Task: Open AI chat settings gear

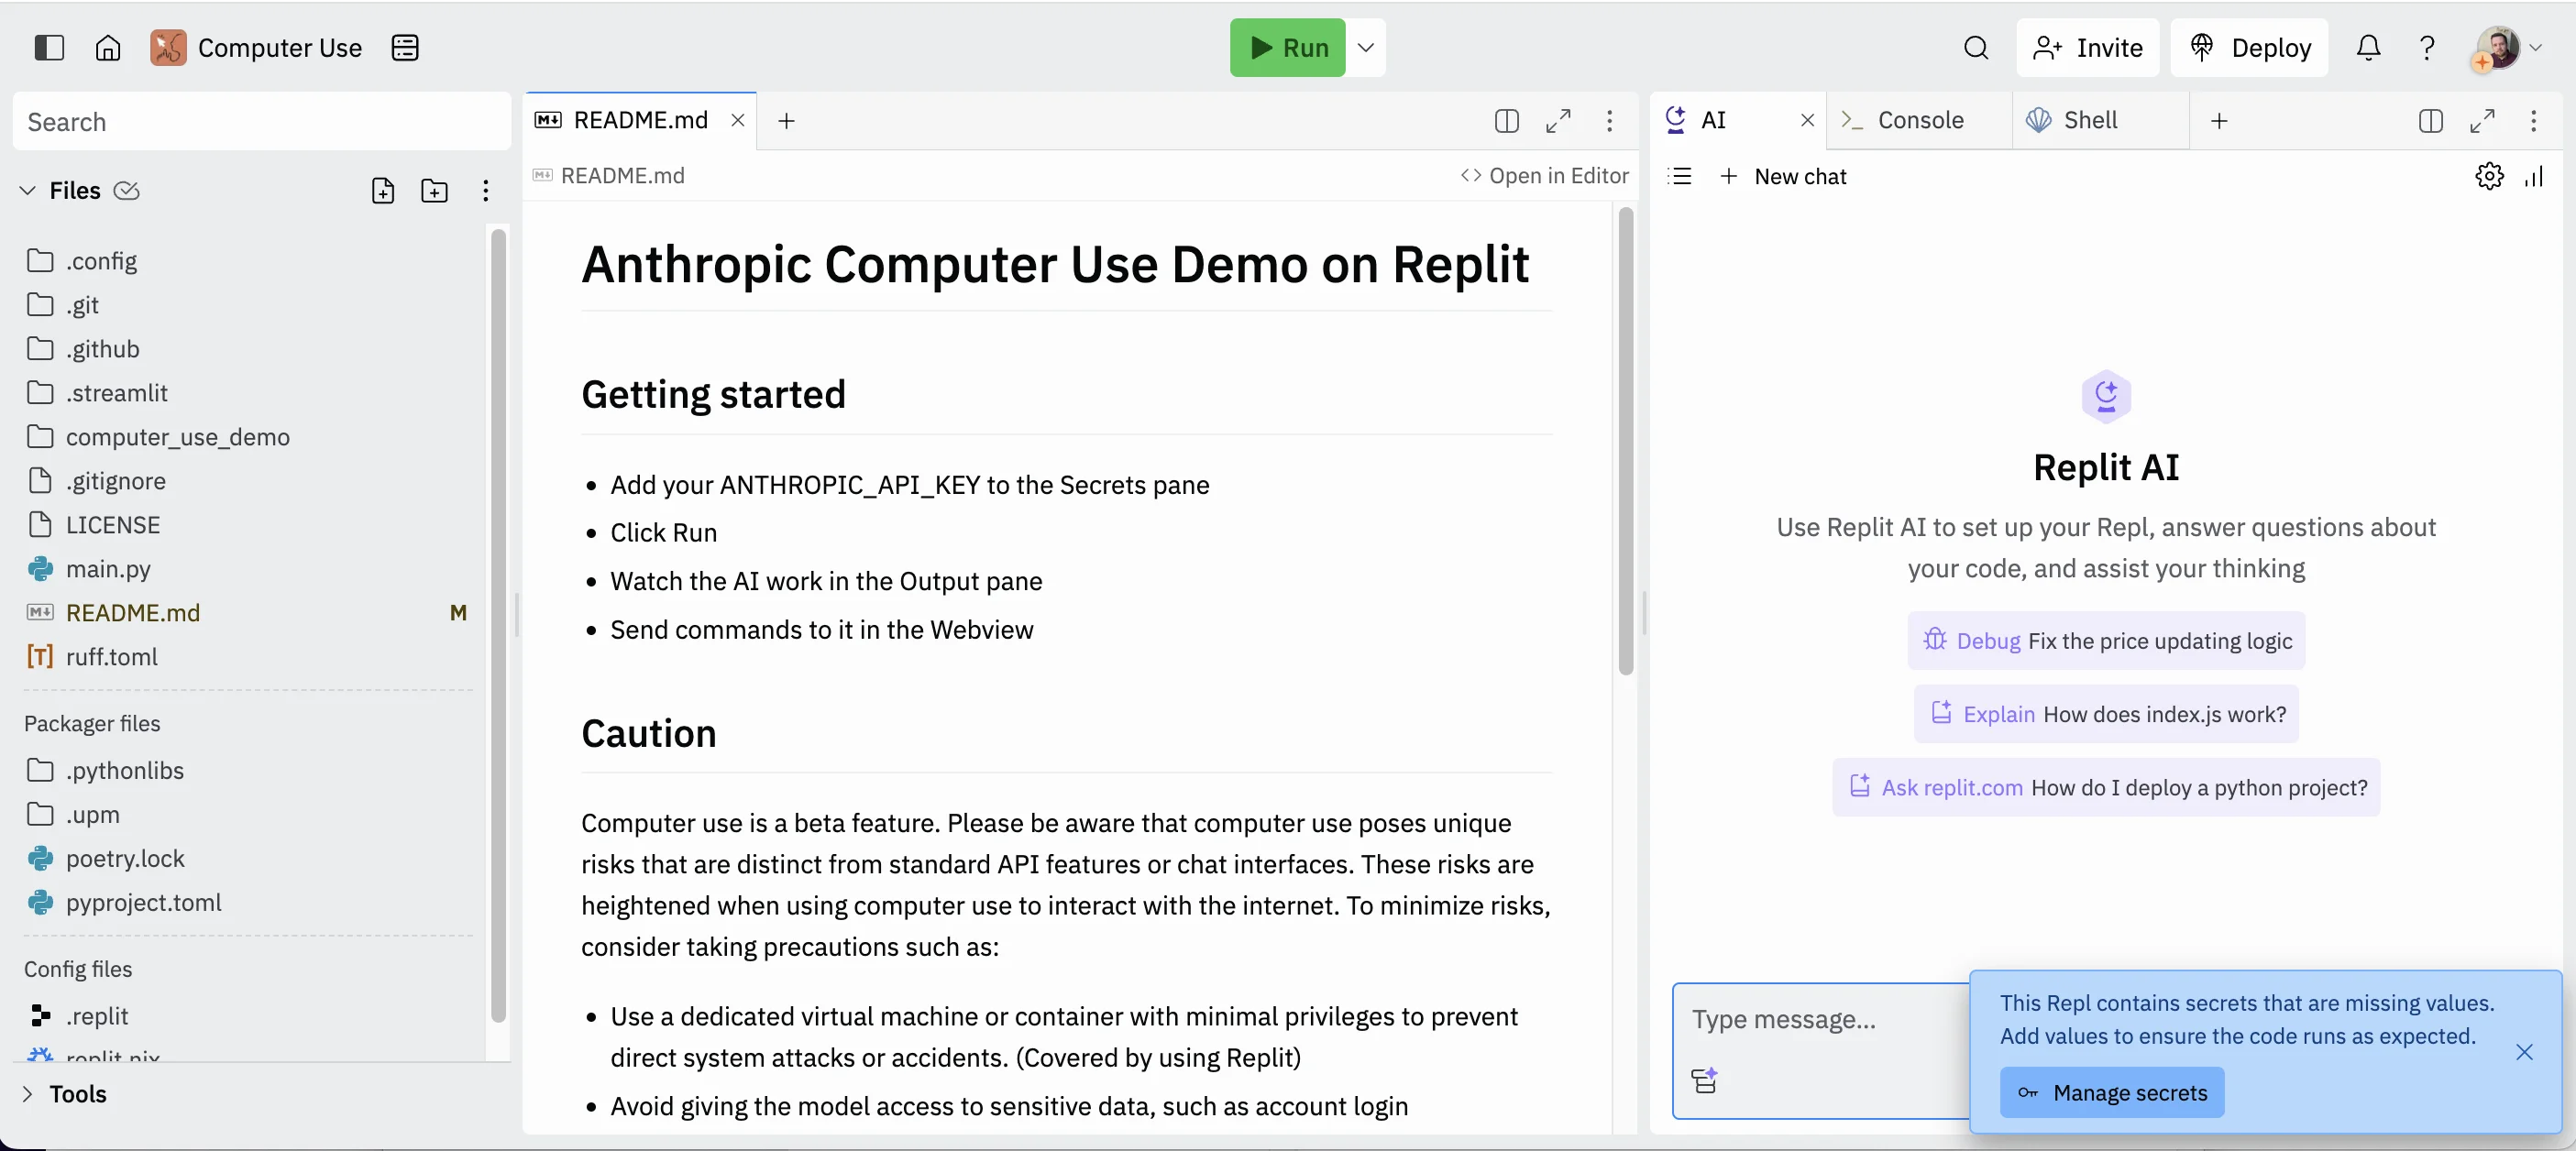Action: click(x=2488, y=176)
